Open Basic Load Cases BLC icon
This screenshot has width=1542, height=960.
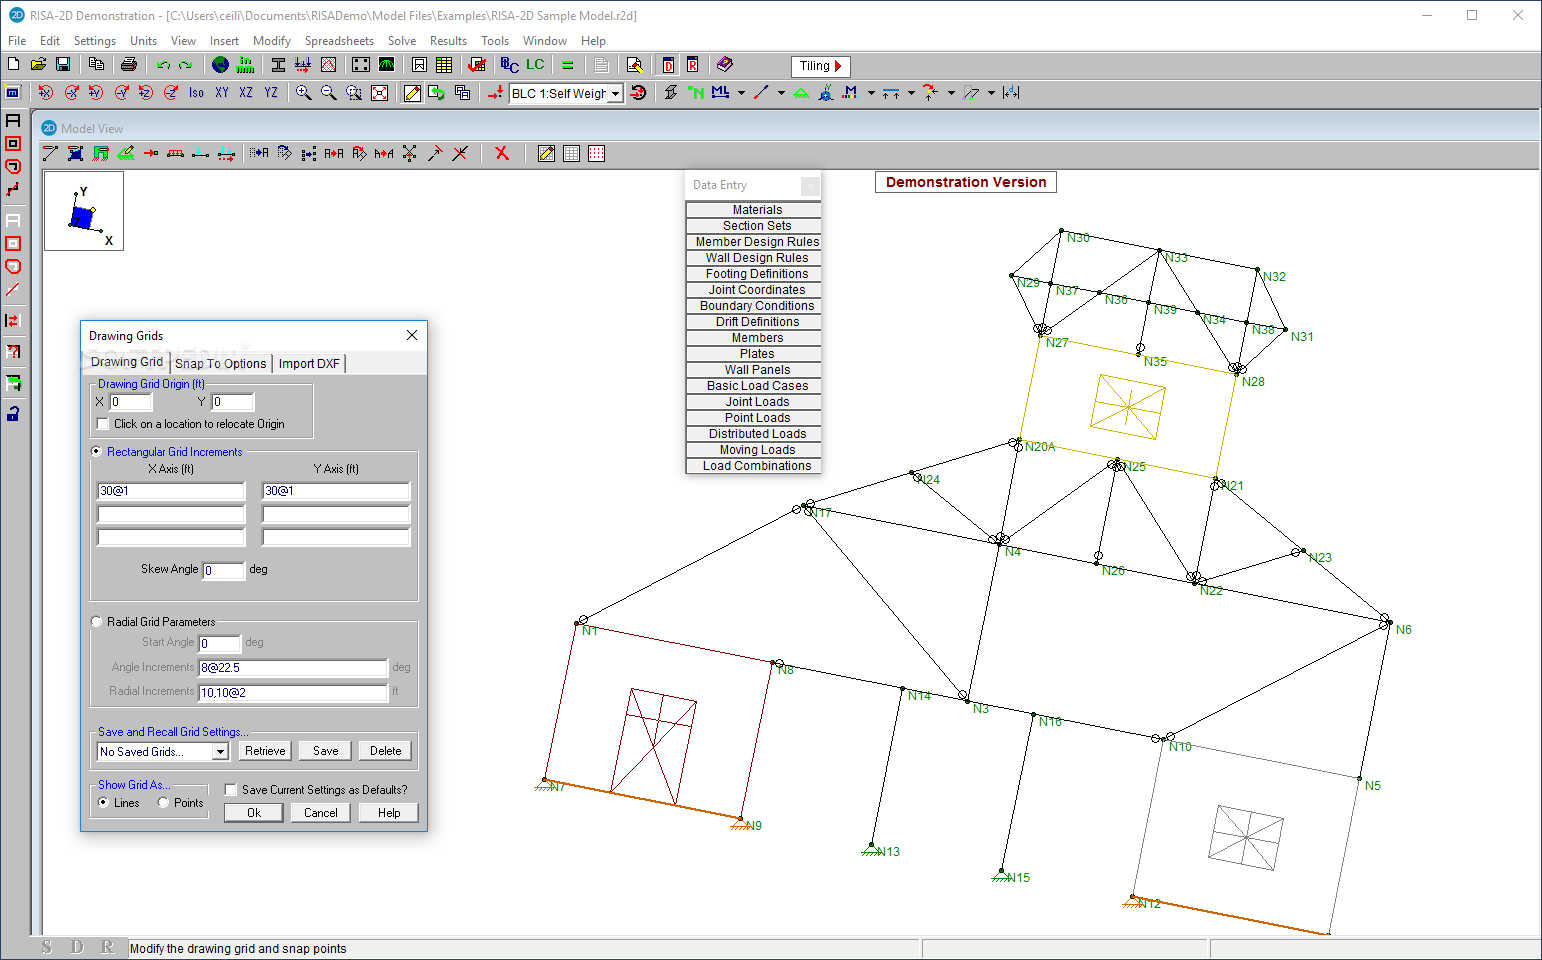coord(509,65)
